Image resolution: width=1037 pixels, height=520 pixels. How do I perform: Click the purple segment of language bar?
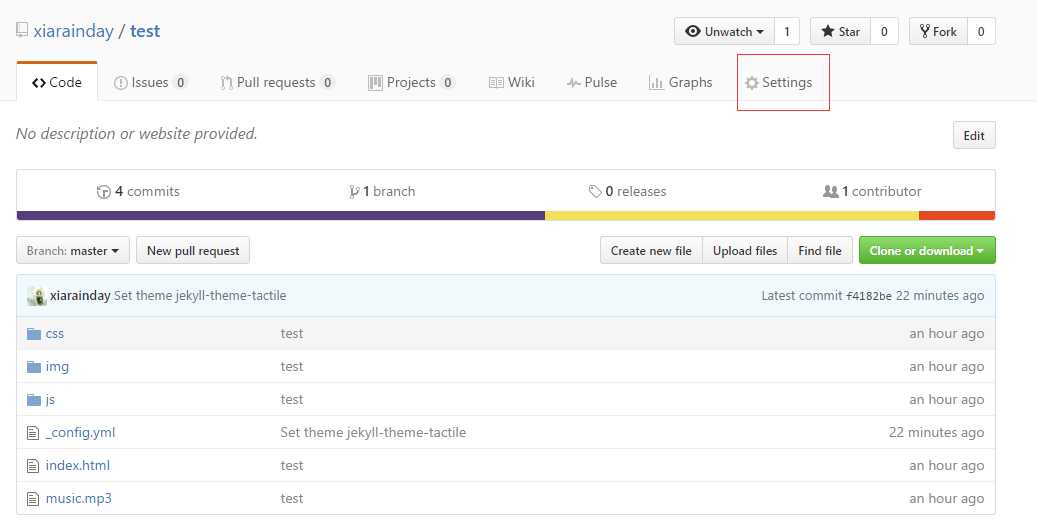click(x=280, y=216)
